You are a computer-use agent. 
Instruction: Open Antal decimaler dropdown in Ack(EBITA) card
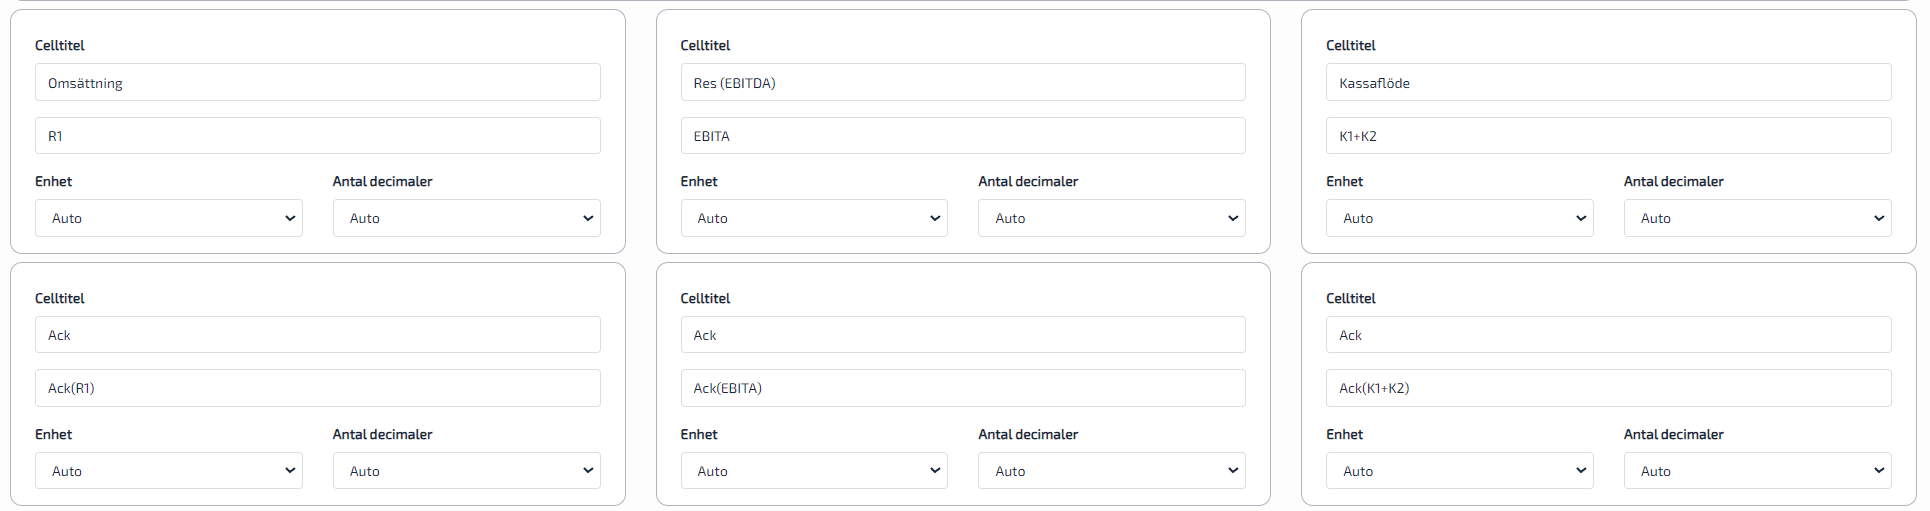click(1112, 471)
